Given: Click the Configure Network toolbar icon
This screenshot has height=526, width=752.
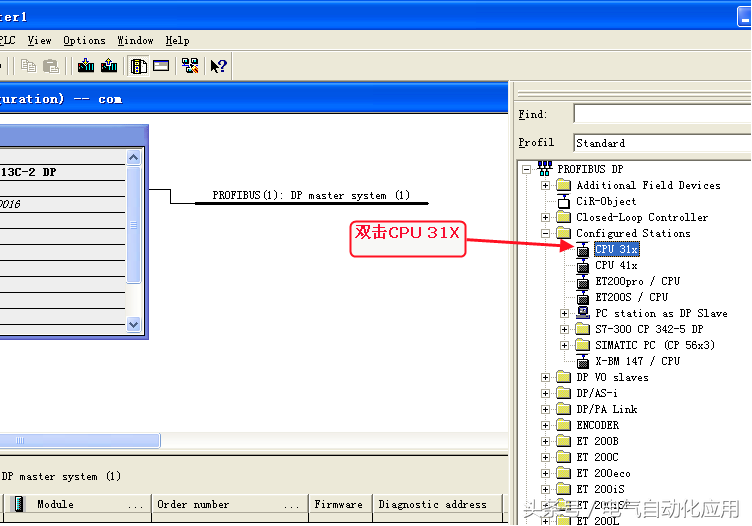Looking at the screenshot, I should [189, 66].
